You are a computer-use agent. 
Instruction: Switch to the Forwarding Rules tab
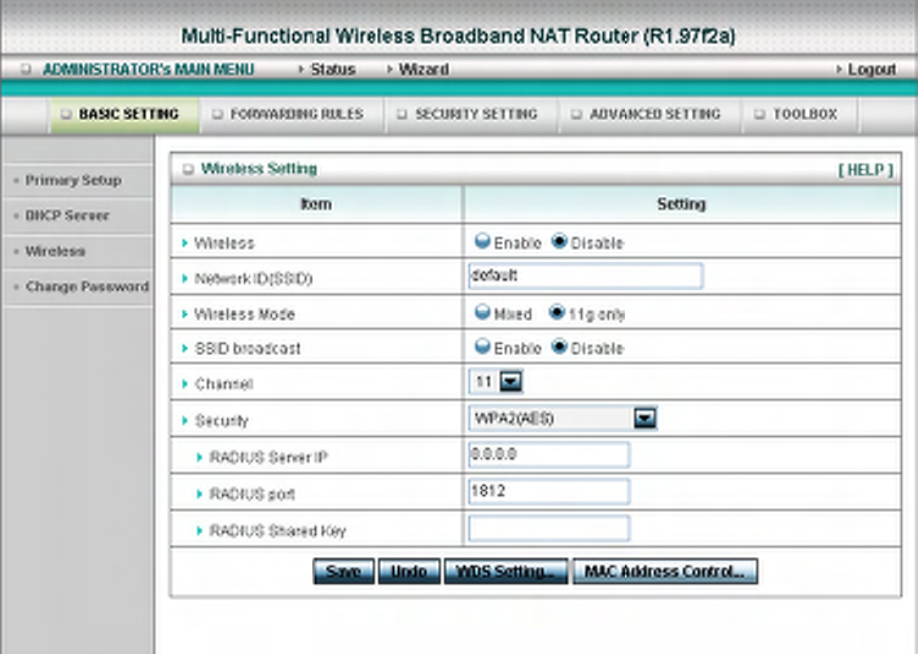pyautogui.click(x=292, y=114)
